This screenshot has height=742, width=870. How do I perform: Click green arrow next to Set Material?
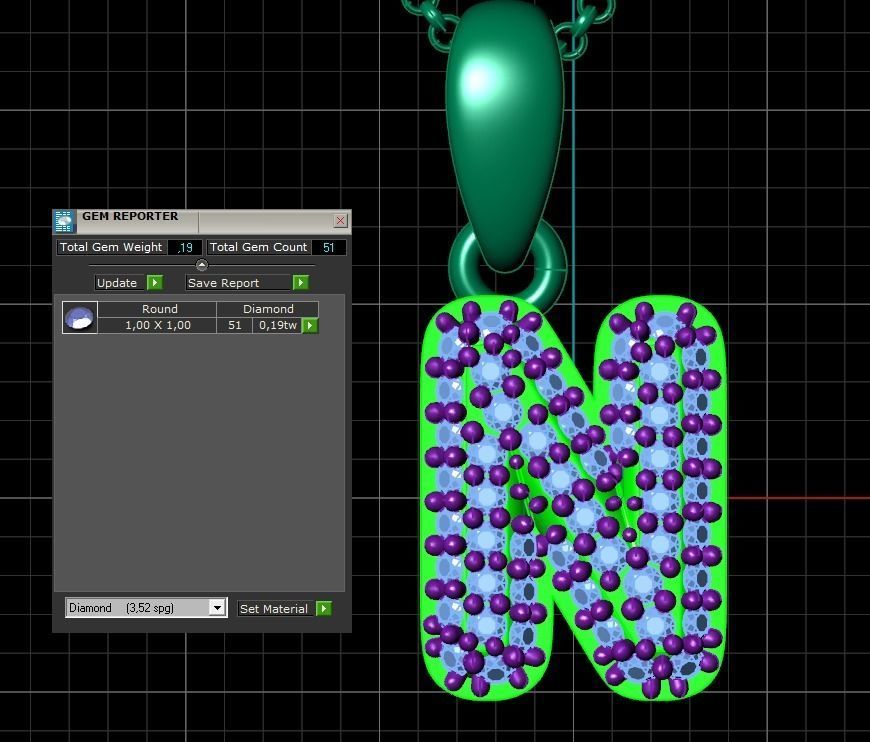click(323, 609)
